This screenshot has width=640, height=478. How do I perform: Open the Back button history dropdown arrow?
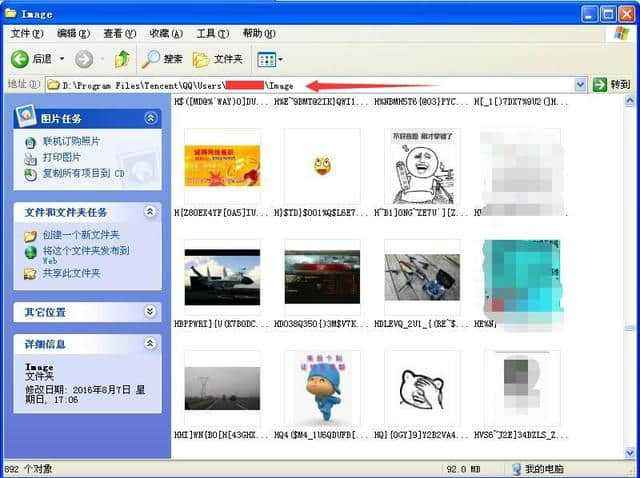[62, 59]
